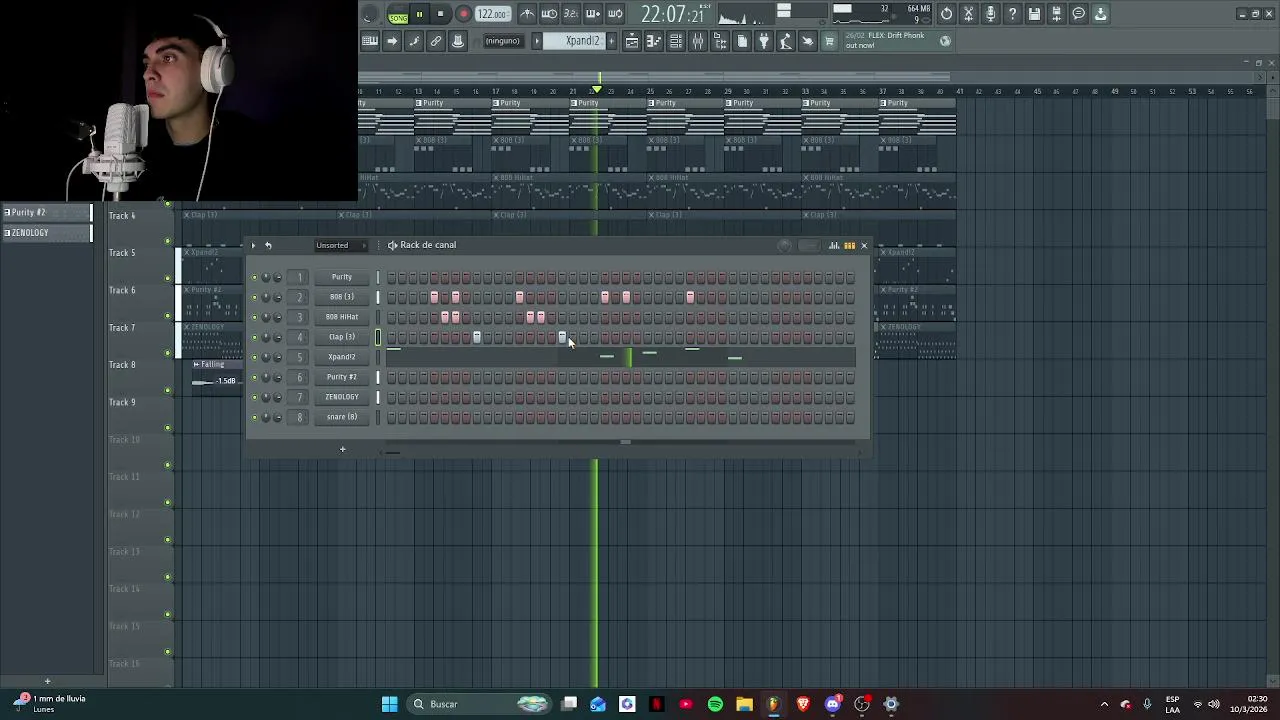Toggle graph editor bars icon in channel rack
Image resolution: width=1280 pixels, height=720 pixels.
tap(834, 245)
